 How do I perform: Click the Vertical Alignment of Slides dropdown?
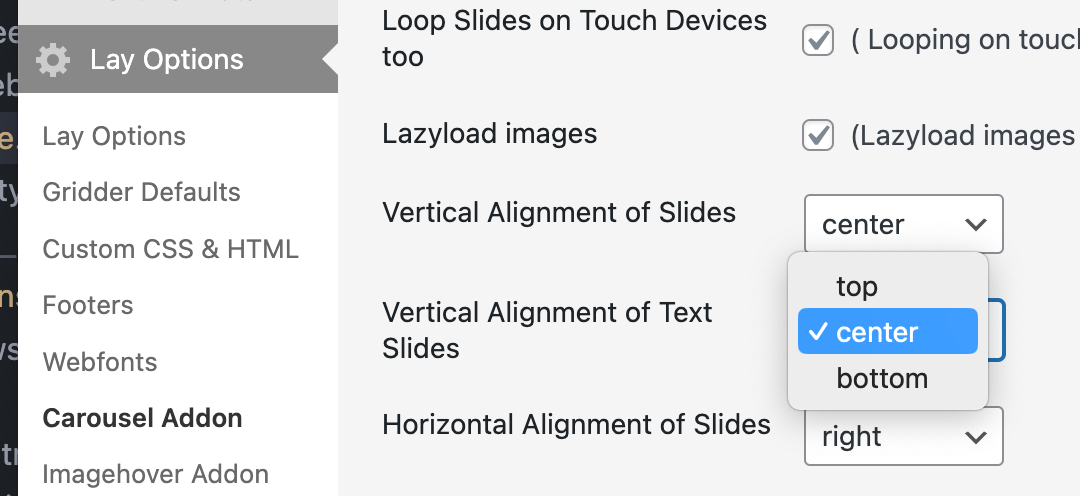(x=903, y=224)
